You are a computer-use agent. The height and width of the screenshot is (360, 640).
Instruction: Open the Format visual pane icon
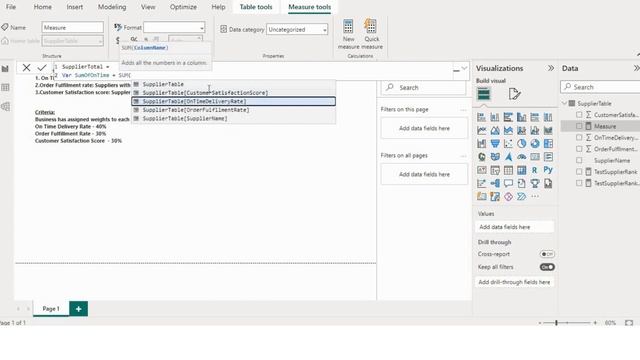[514, 94]
